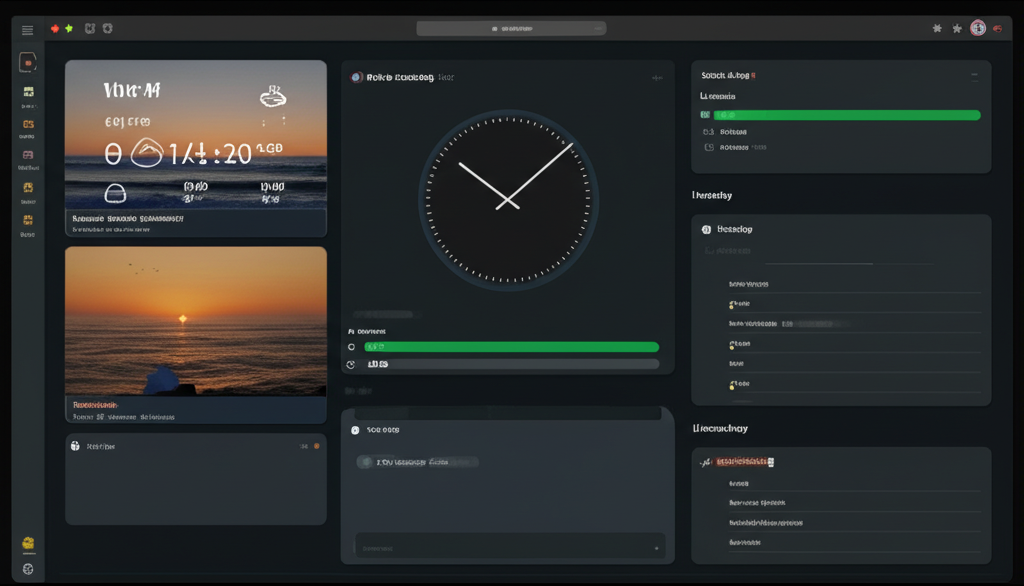The image size is (1024, 586).
Task: Click the round icon heading the clock widget
Action: [357, 77]
